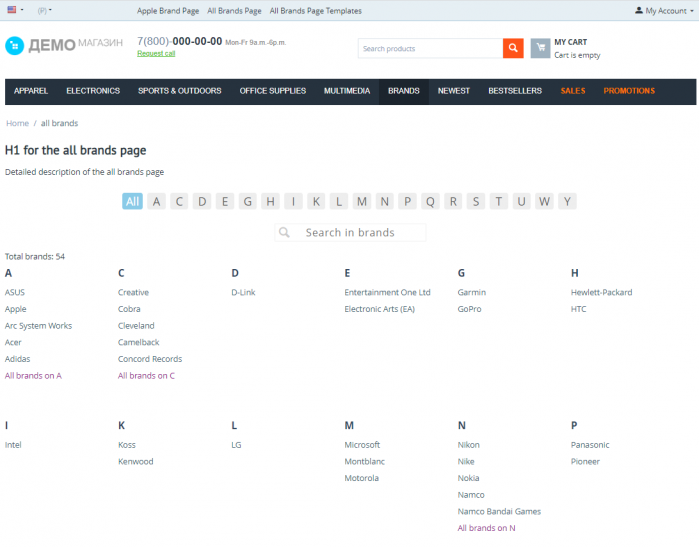700x547 pixels.
Task: Click the Request call link
Action: click(x=156, y=53)
